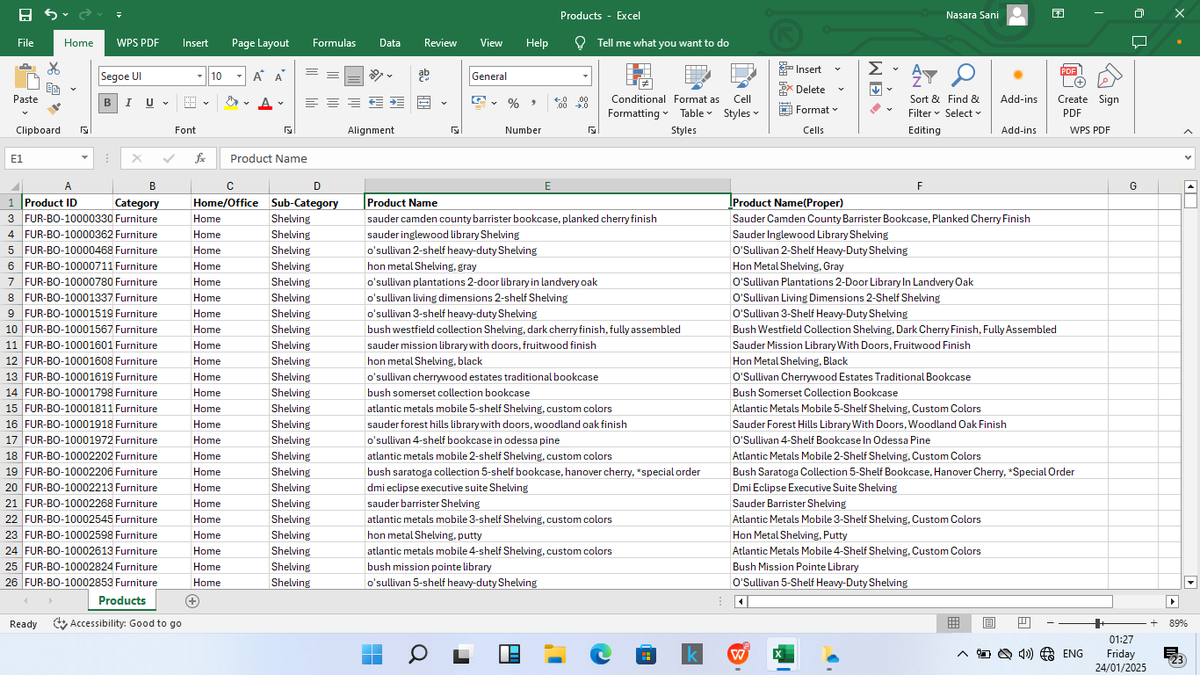Select the Products sheet tab
This screenshot has height=675, width=1200.
click(122, 601)
